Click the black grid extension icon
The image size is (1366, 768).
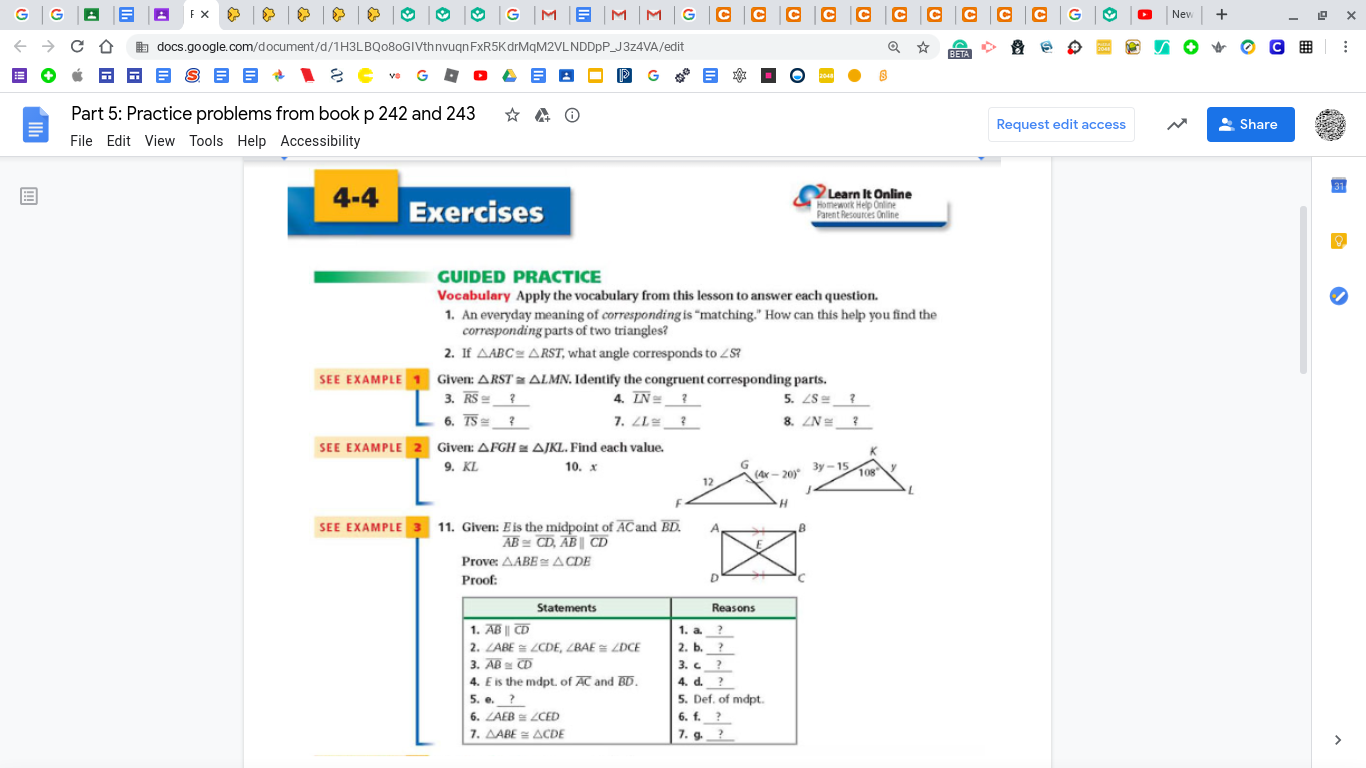(1306, 46)
